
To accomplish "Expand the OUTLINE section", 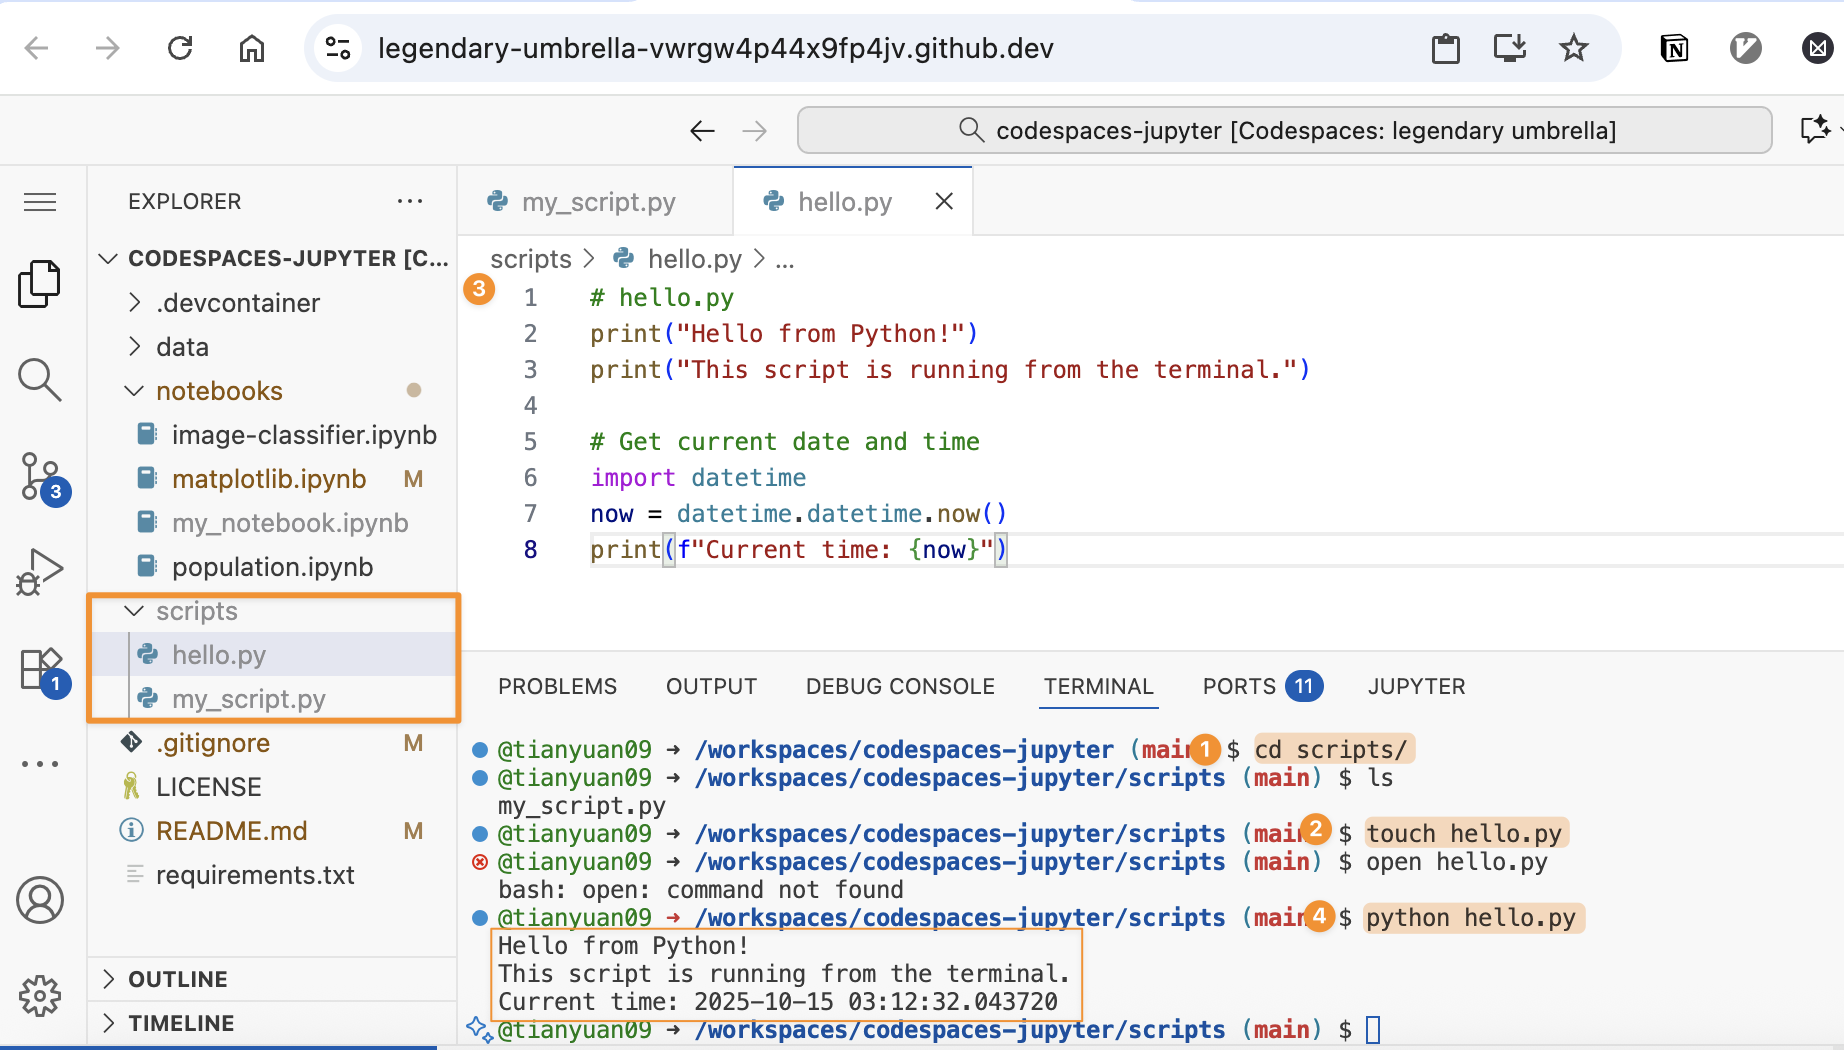I will tap(177, 979).
